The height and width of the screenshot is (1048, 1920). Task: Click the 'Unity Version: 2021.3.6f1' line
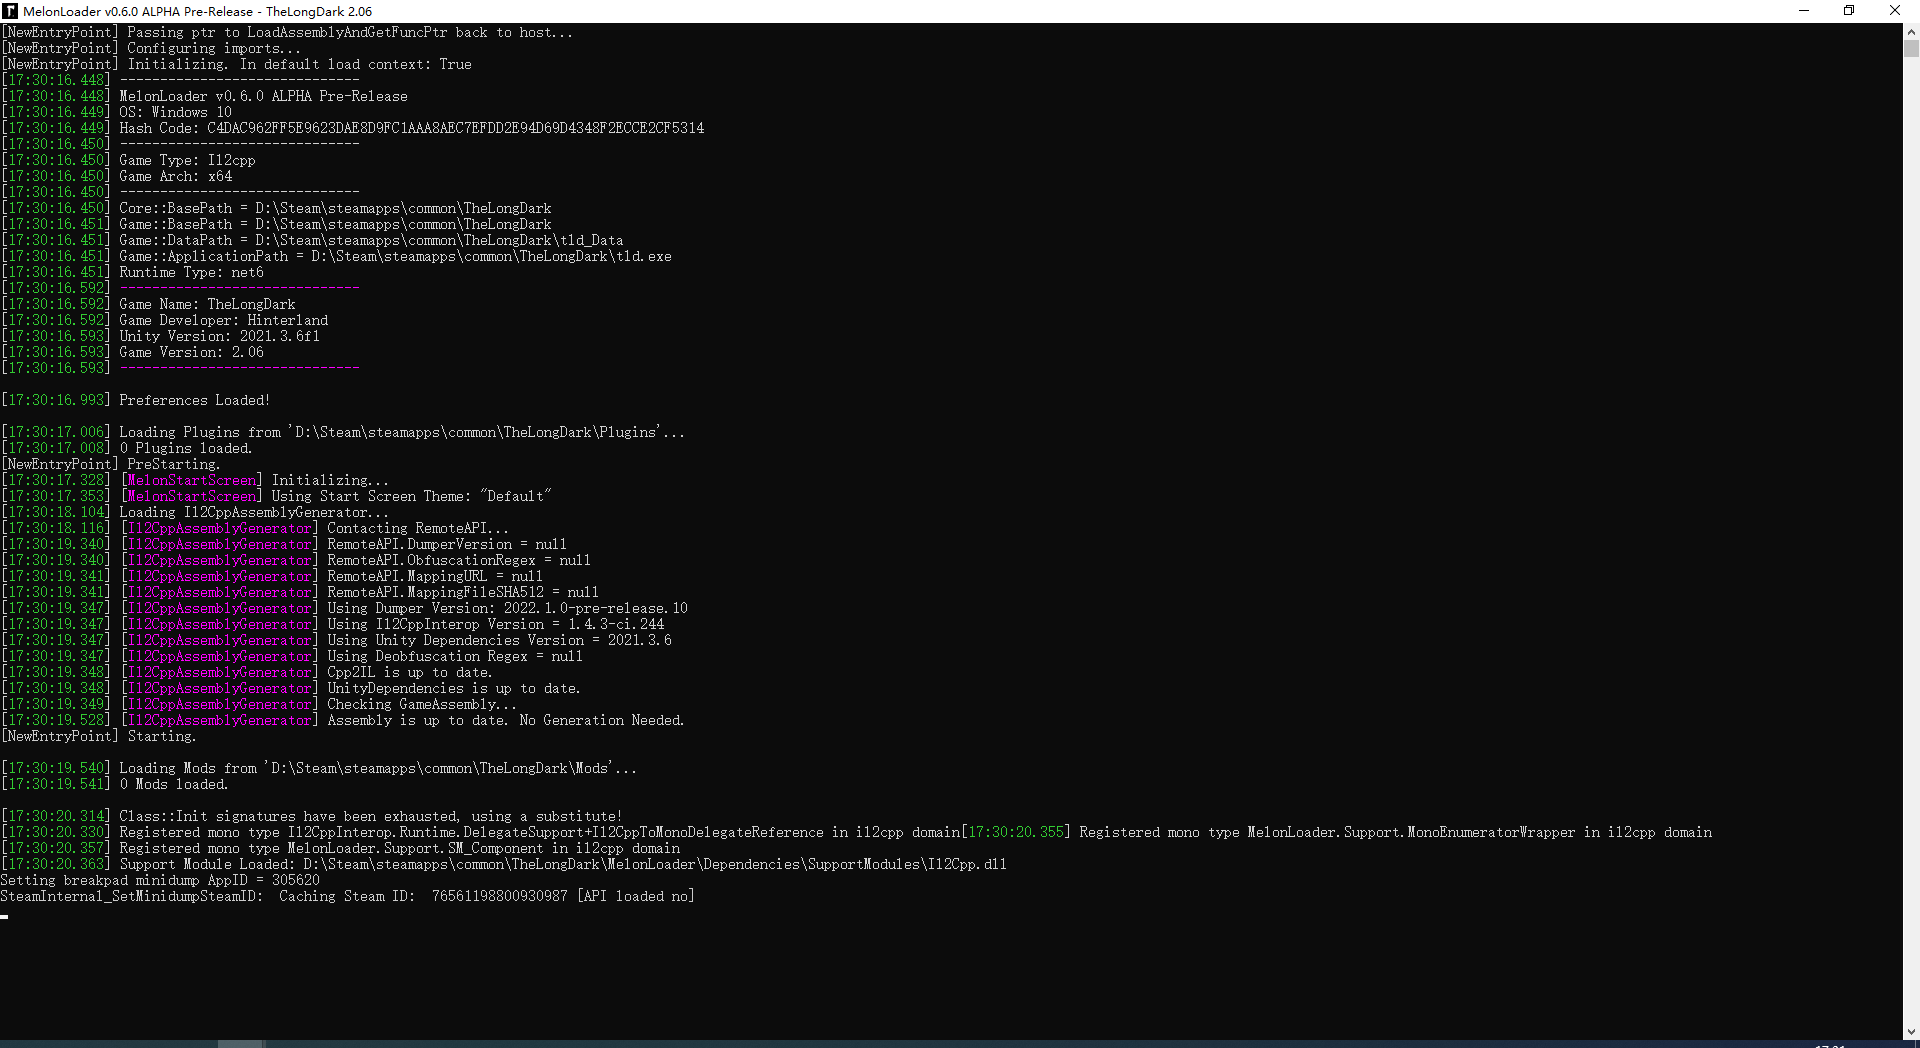pos(161,336)
